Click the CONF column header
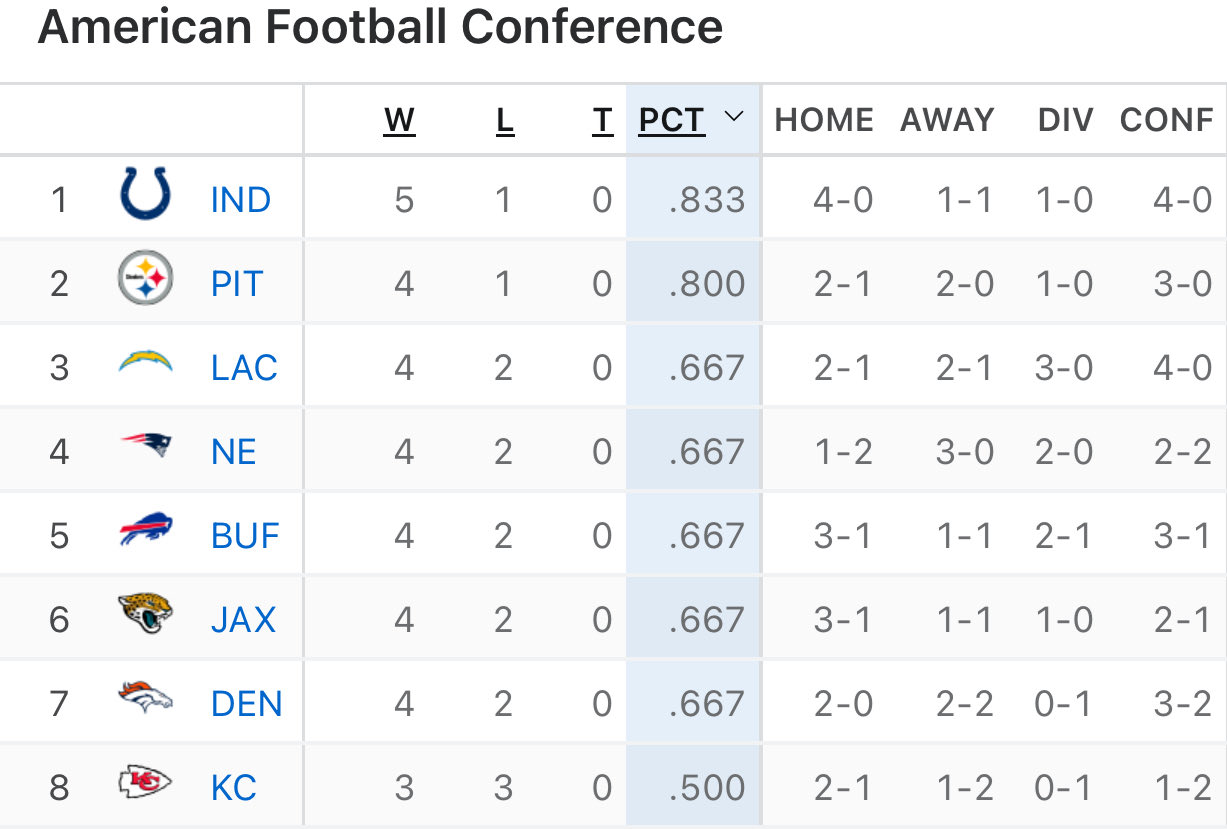The width and height of the screenshot is (1227, 829). [1166, 120]
